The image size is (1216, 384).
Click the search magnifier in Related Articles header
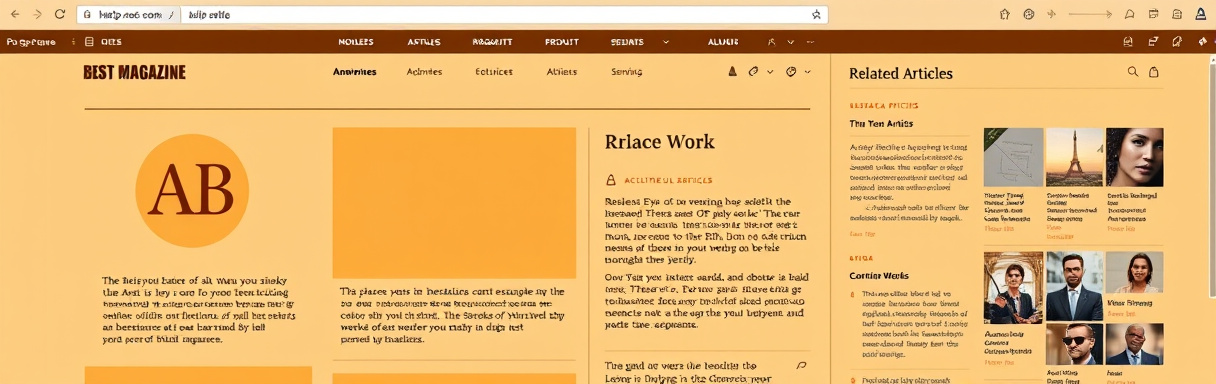tap(1133, 72)
